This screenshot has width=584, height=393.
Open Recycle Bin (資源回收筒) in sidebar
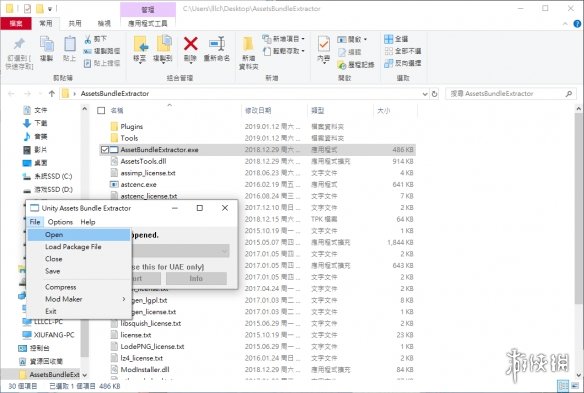(41, 361)
